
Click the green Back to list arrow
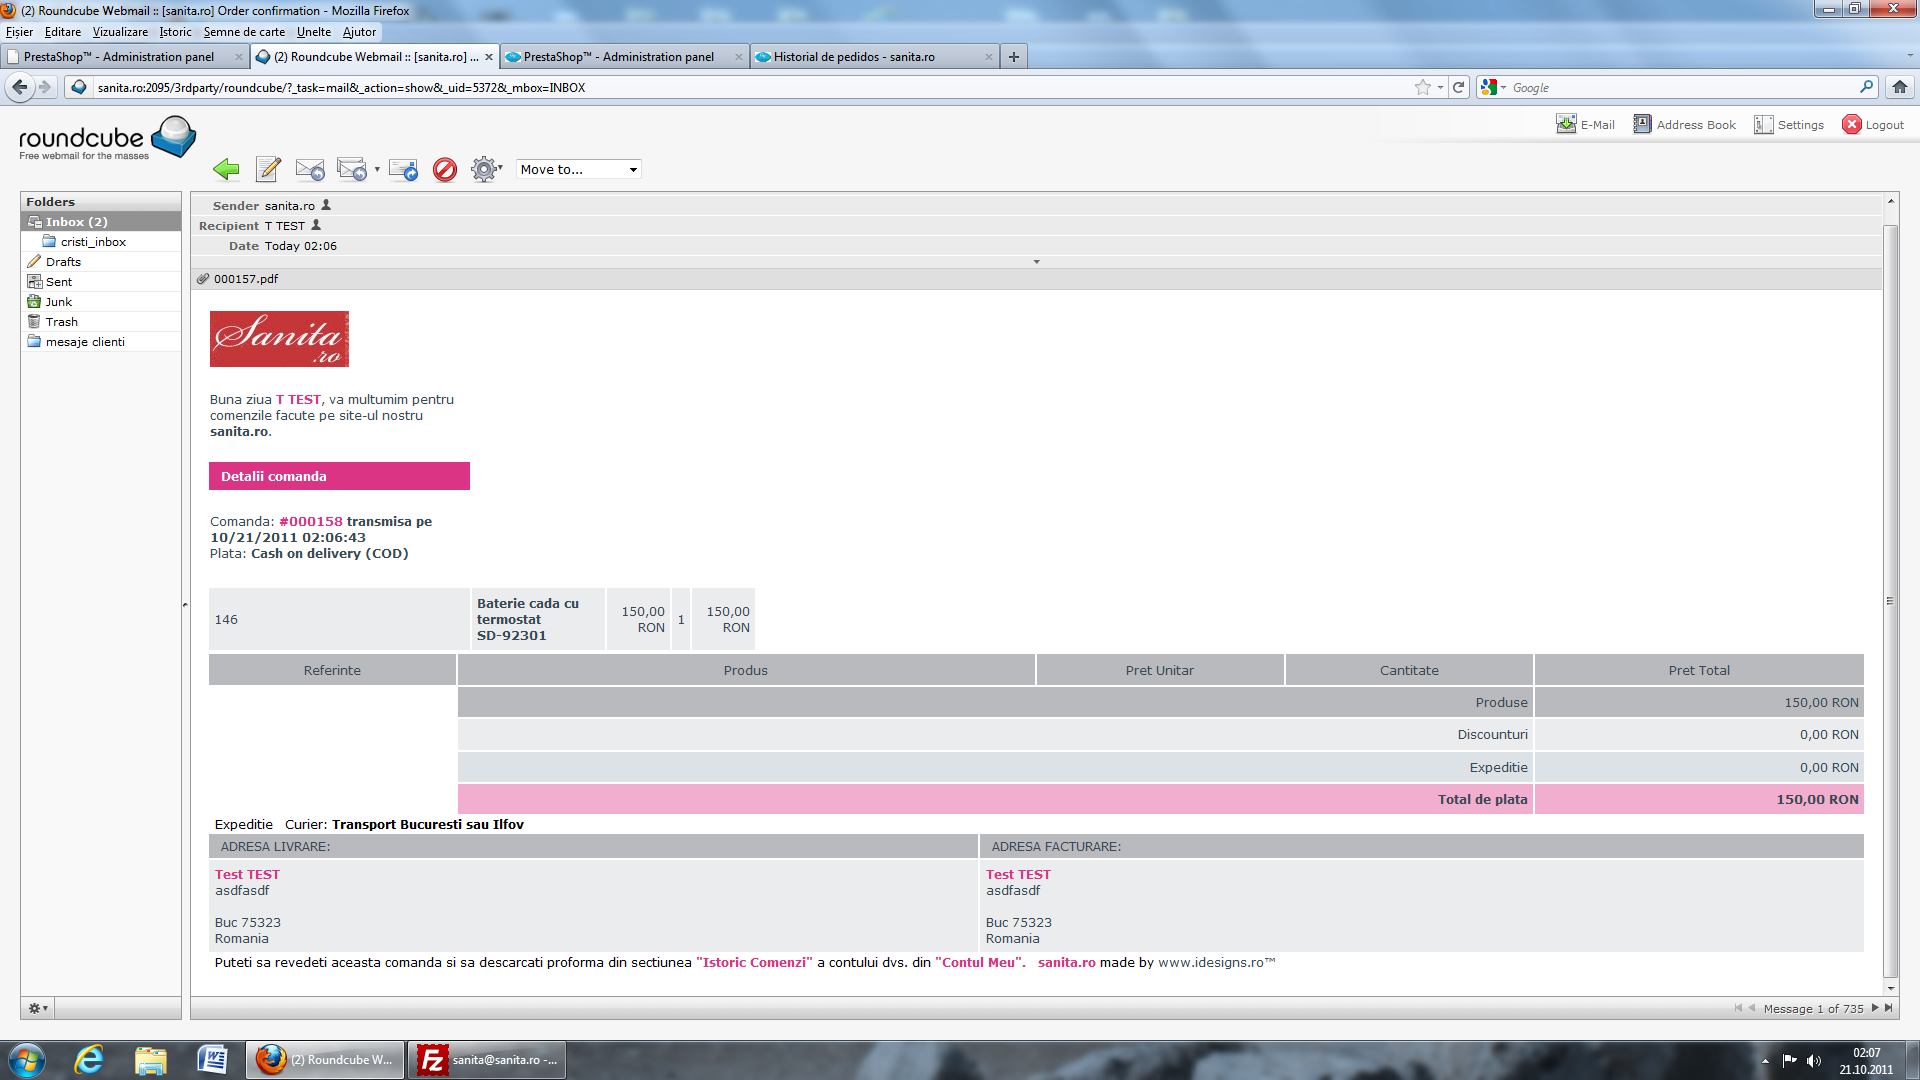coord(226,169)
